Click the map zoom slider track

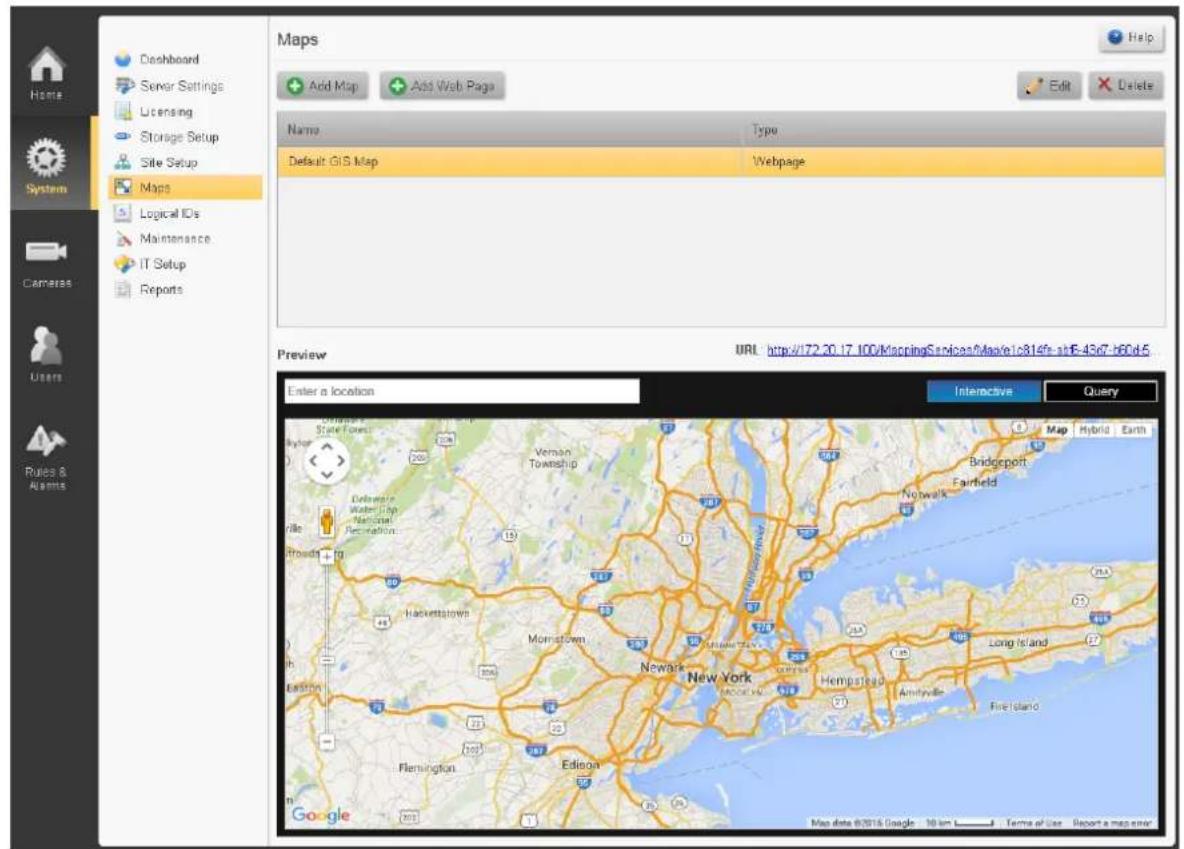point(326,650)
